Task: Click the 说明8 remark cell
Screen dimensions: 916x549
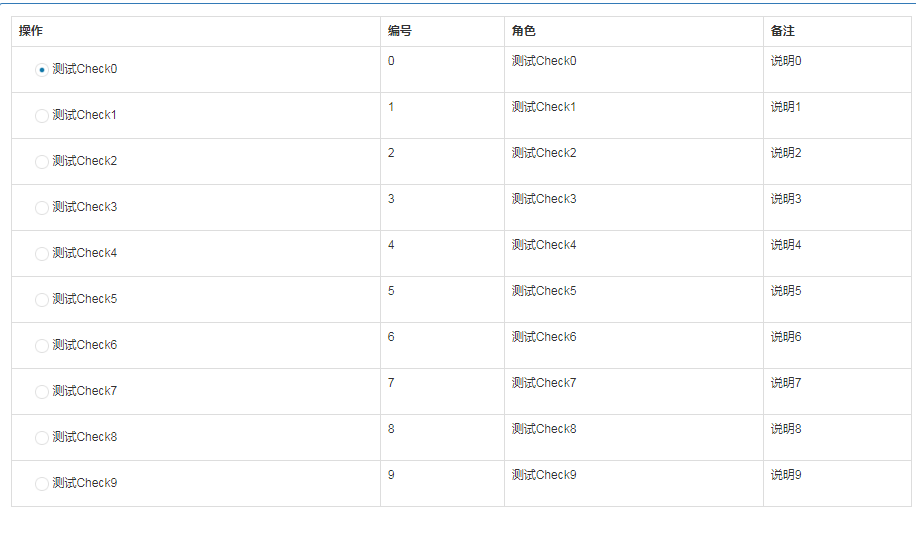Action: (x=837, y=437)
